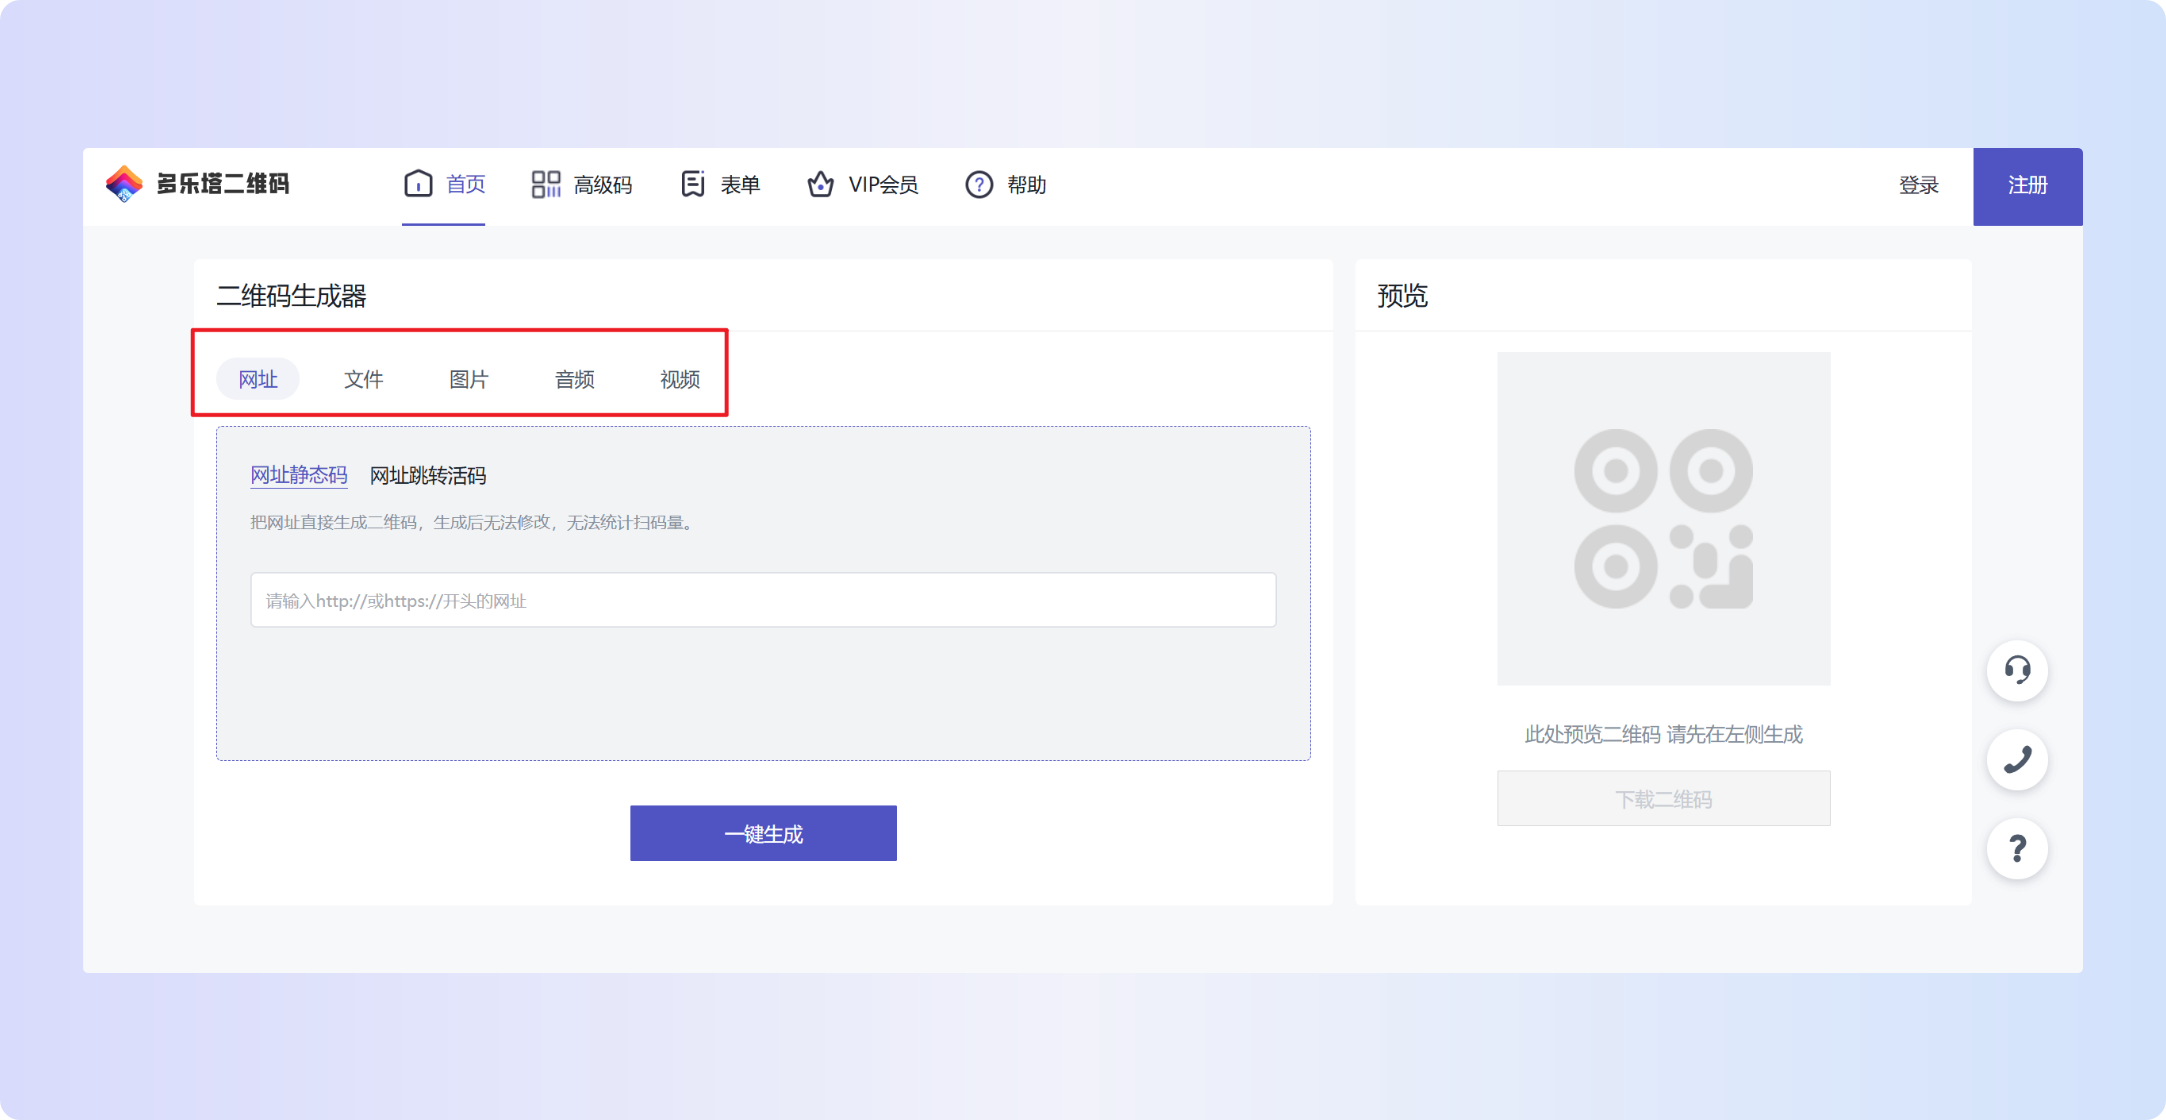Image resolution: width=2166 pixels, height=1120 pixels.
Task: Switch to the 图片 tab
Action: coord(470,379)
